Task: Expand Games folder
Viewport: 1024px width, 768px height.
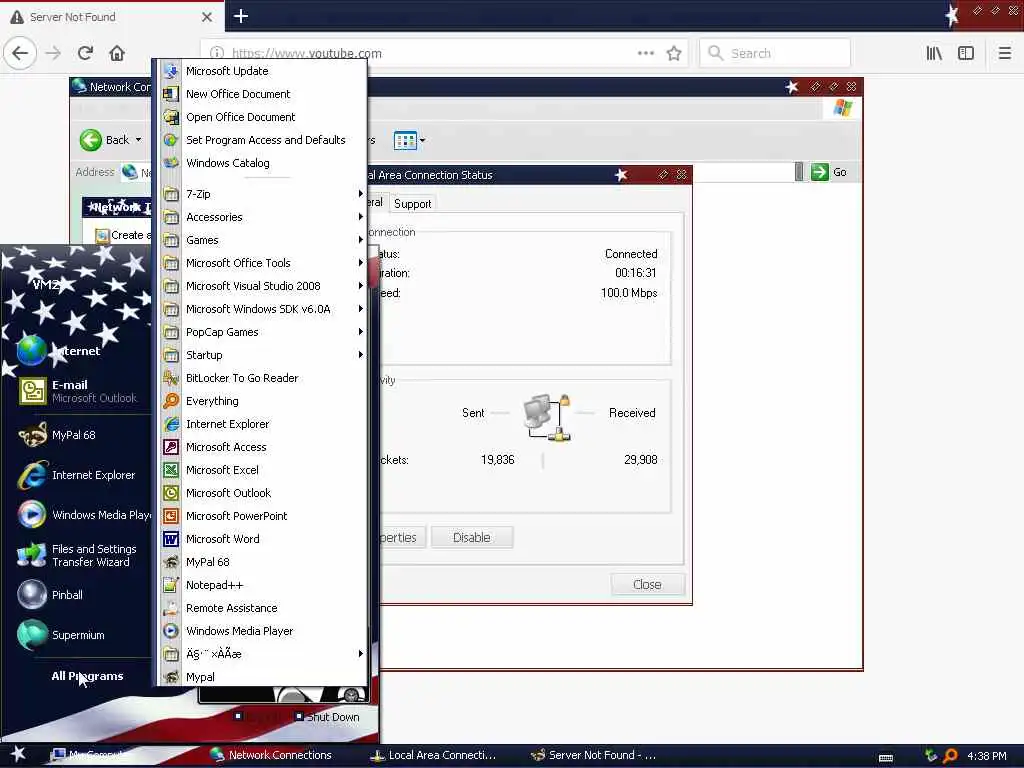Action: coord(263,240)
